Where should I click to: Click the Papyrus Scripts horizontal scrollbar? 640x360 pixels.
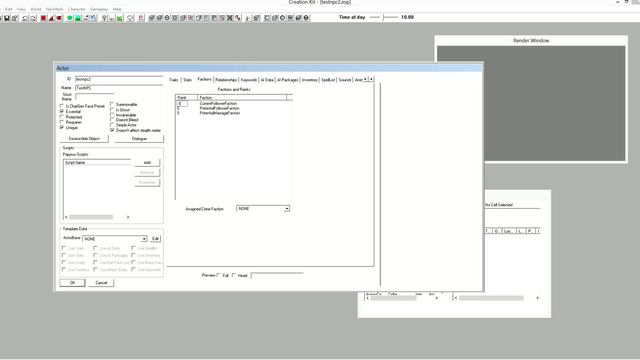click(97, 217)
